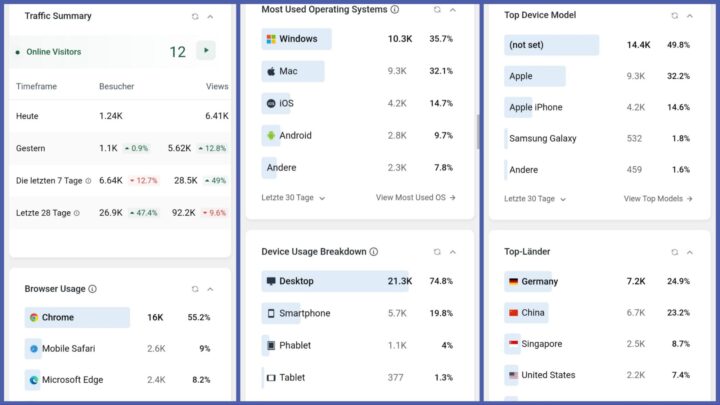The width and height of the screenshot is (720, 405).
Task: Collapse the Traffic Summary panel
Action: 210,16
